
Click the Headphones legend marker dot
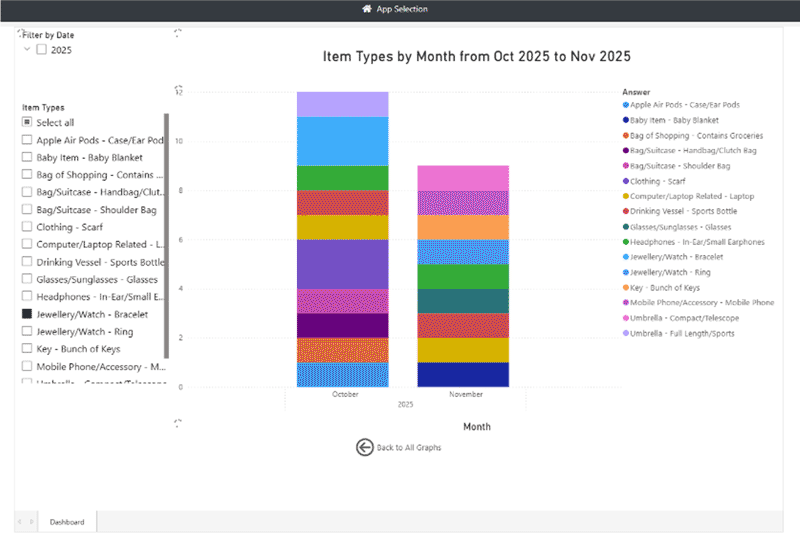[626, 242]
